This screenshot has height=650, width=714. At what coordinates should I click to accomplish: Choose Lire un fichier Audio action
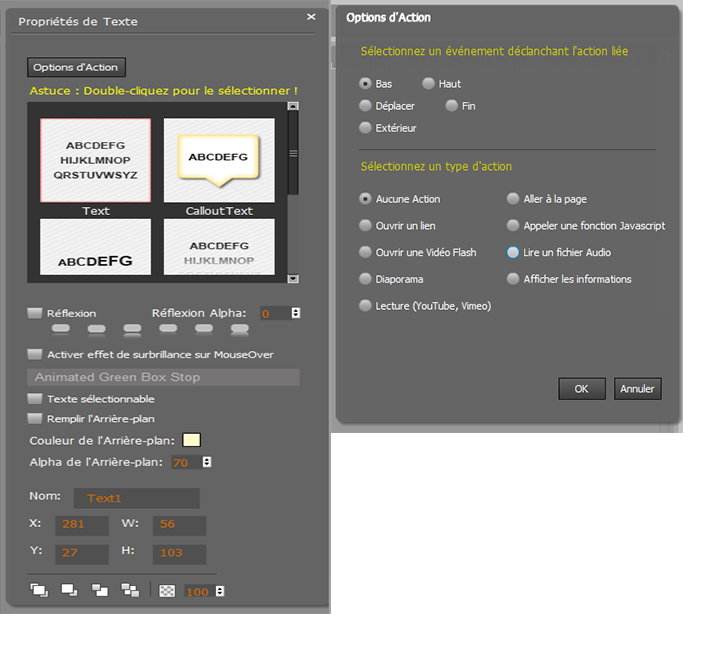513,252
